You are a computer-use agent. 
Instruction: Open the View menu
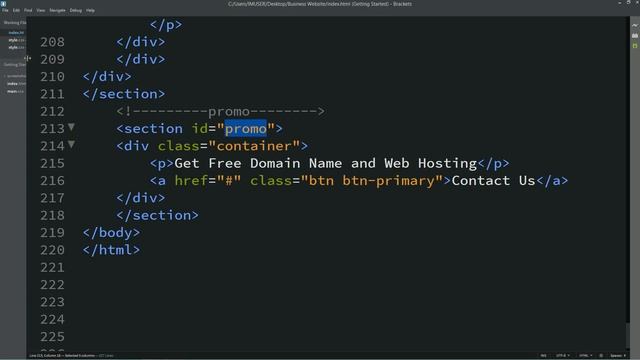[x=41, y=10]
